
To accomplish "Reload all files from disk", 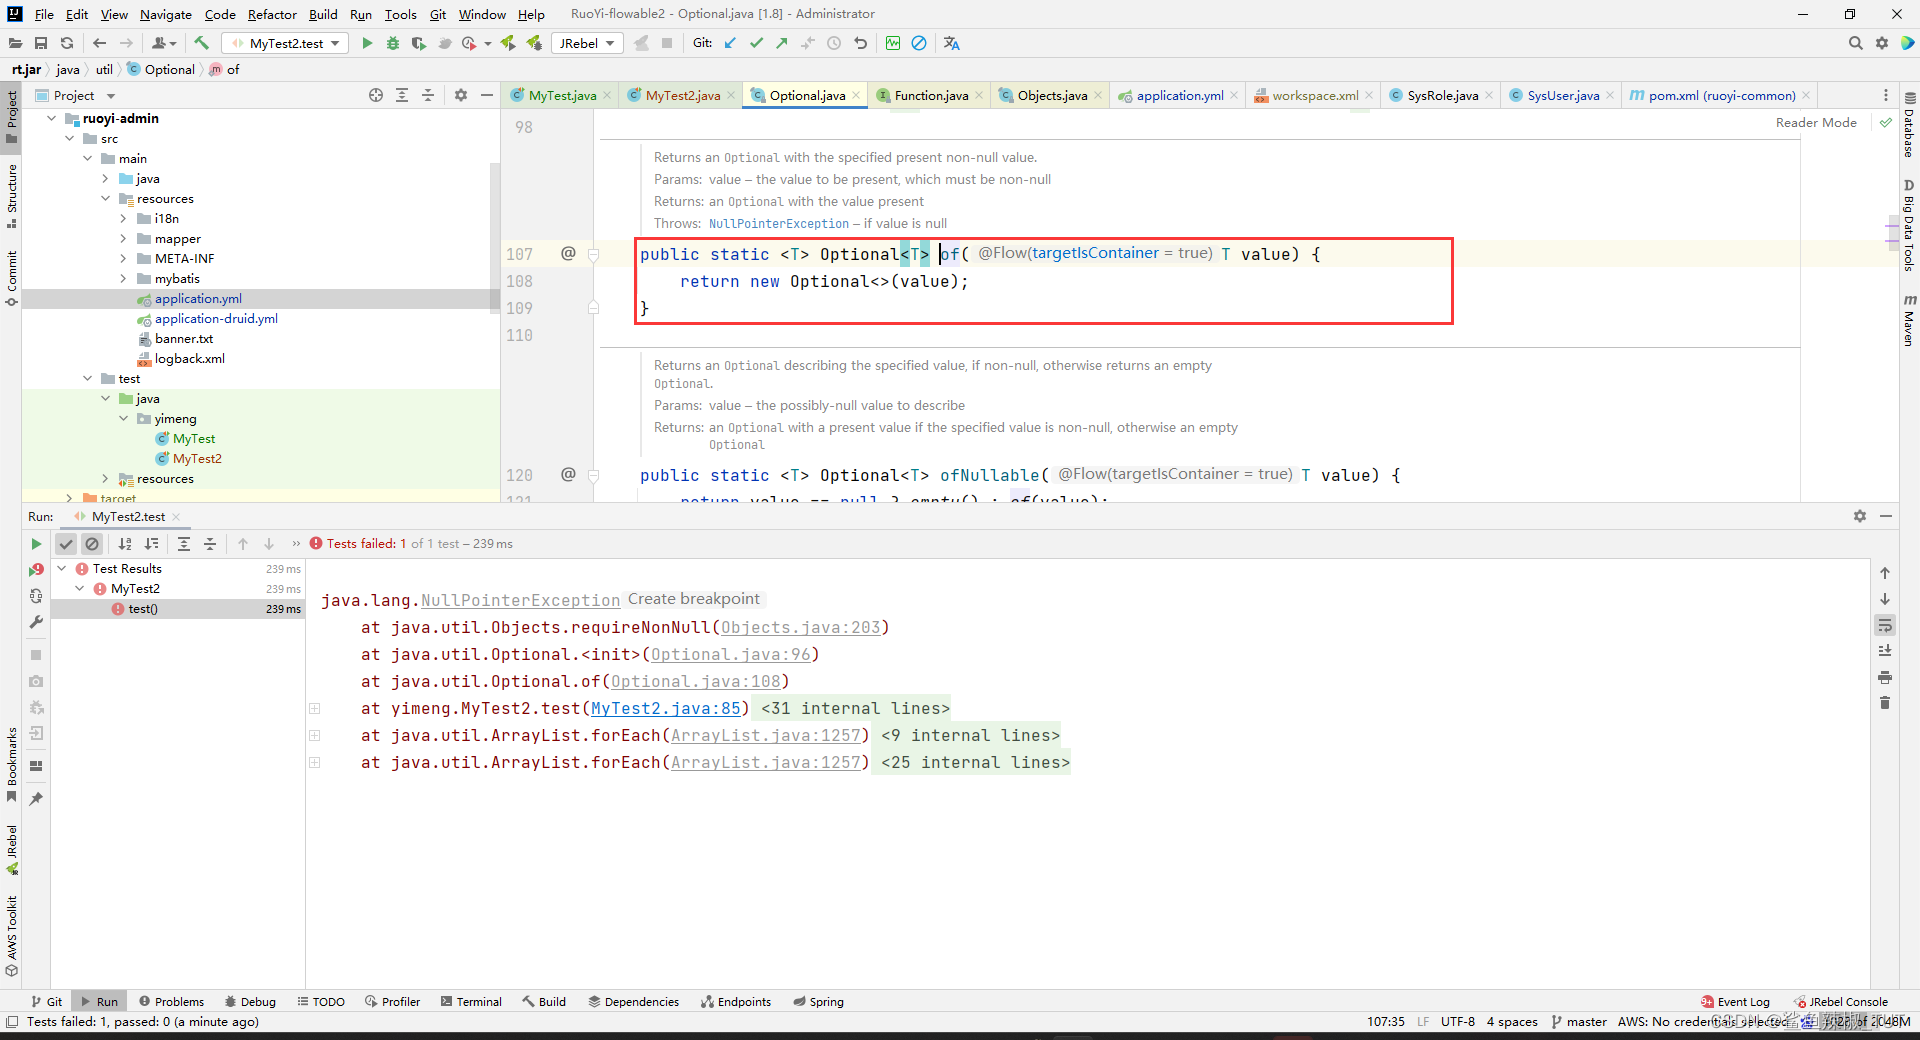I will 67,43.
